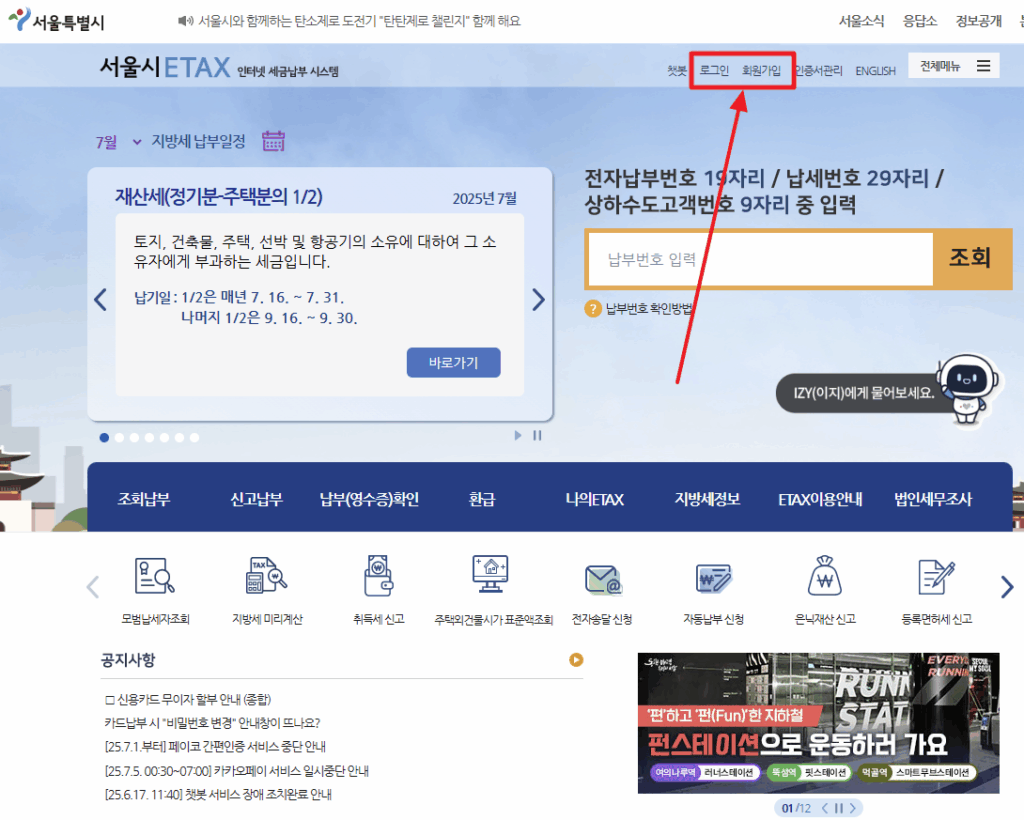Click the 탄소제로 챌린지 announcement text
Screen dimensions: 1024x820
click(x=359, y=21)
